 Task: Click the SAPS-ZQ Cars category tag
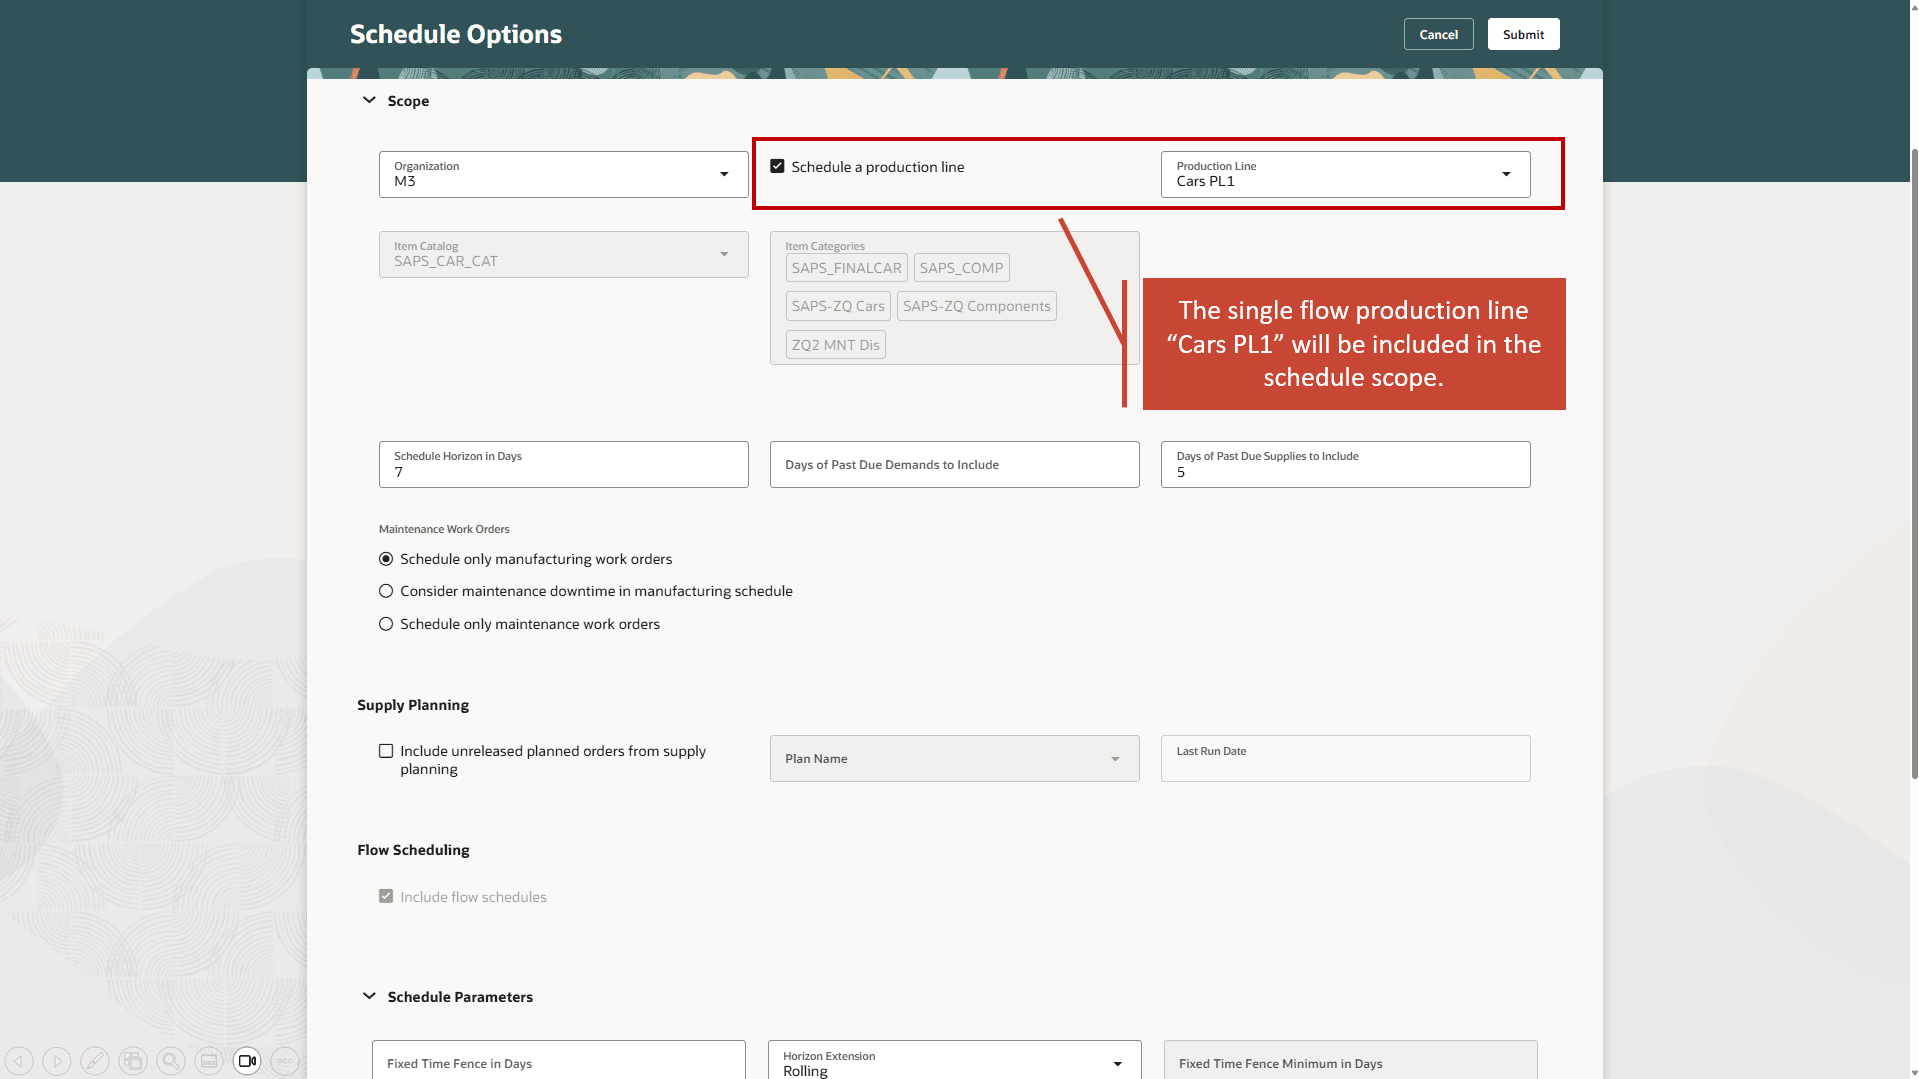pos(838,306)
